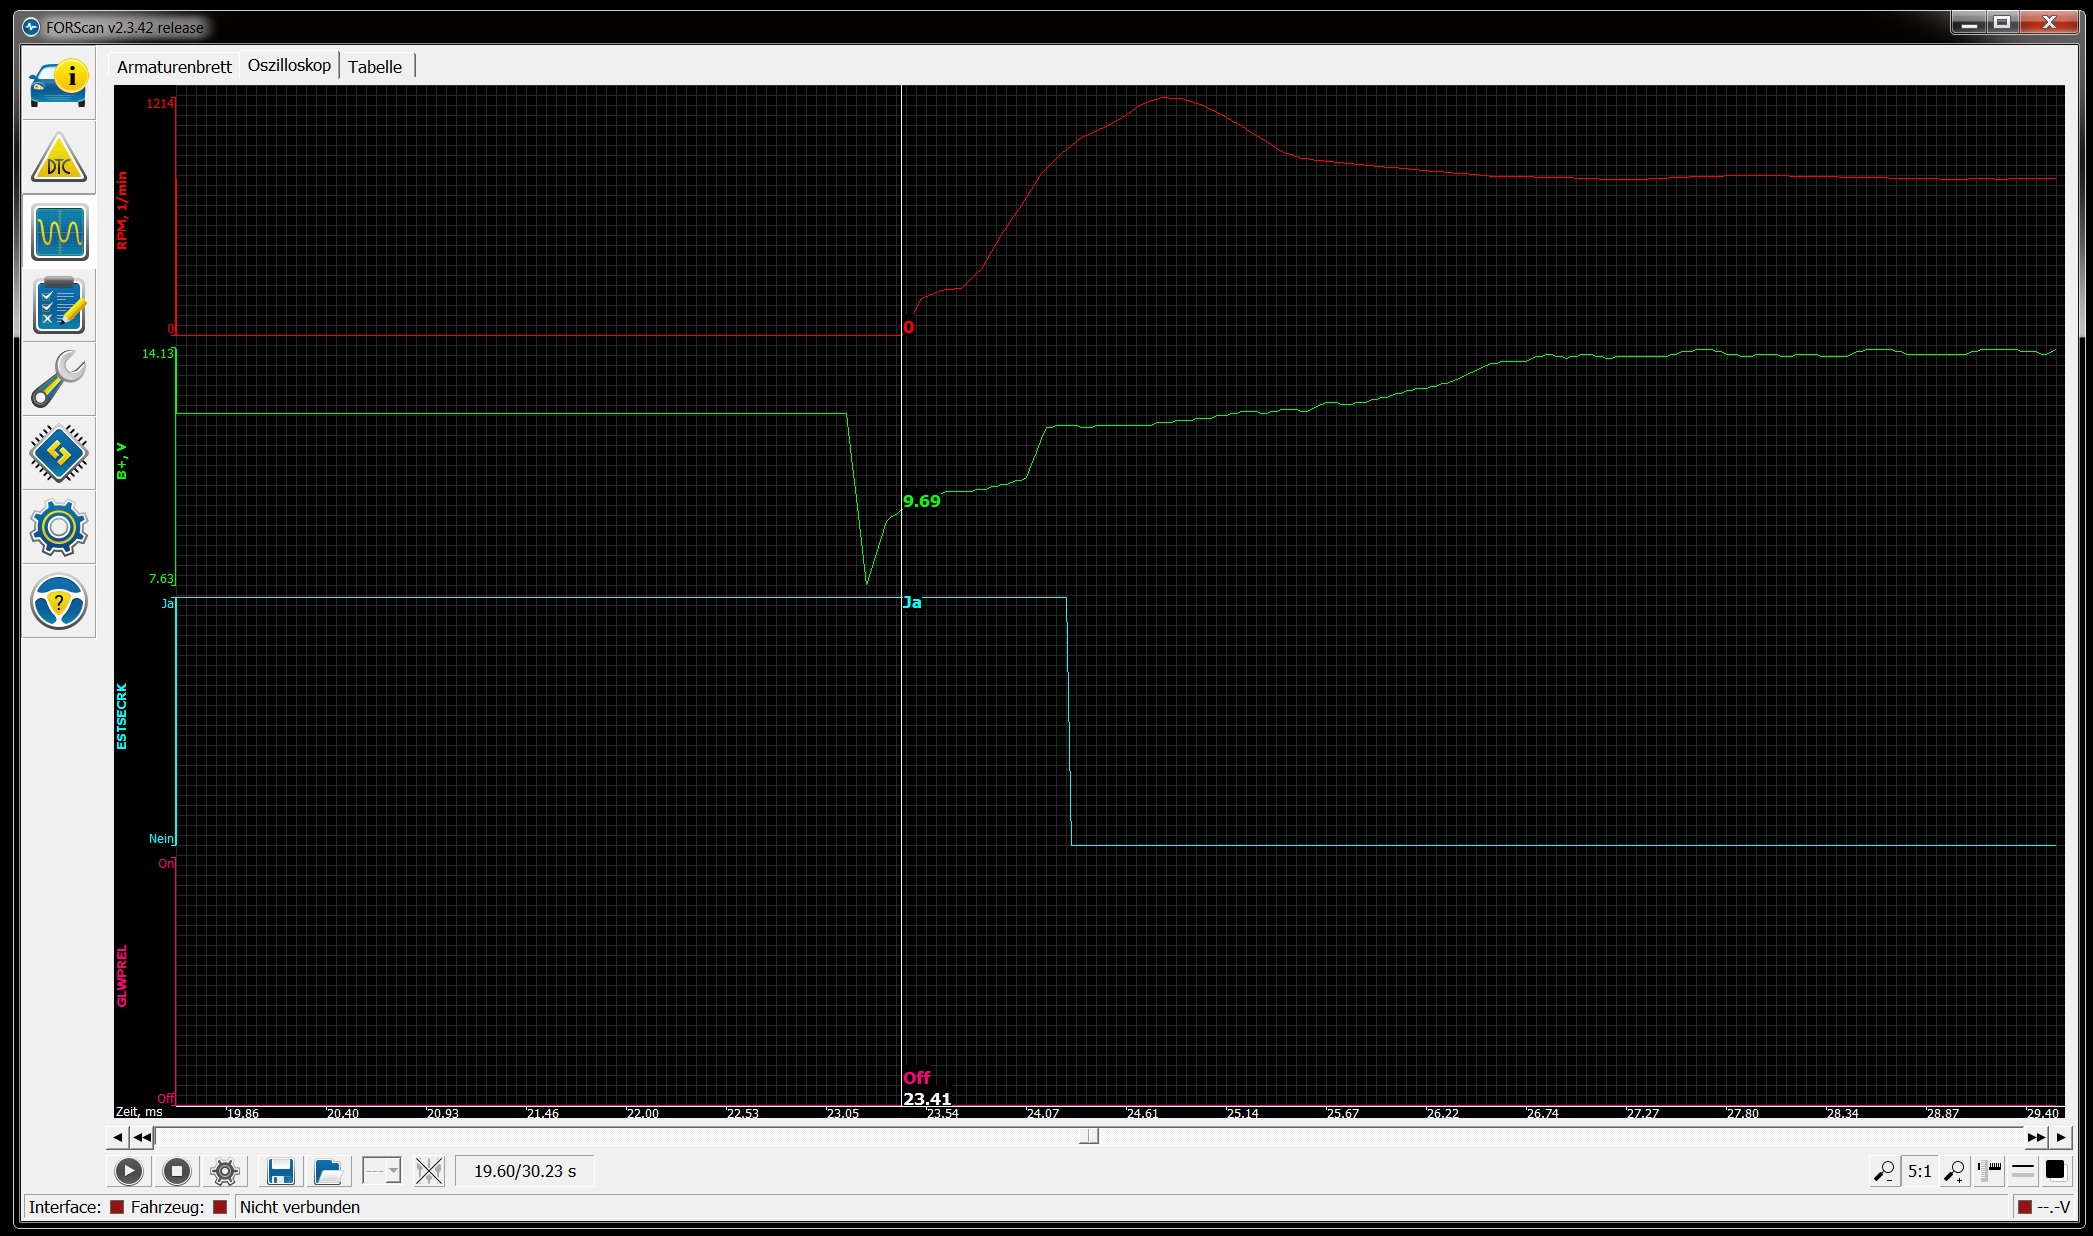Click the save log floppy icon
The image size is (2093, 1236).
click(x=280, y=1171)
